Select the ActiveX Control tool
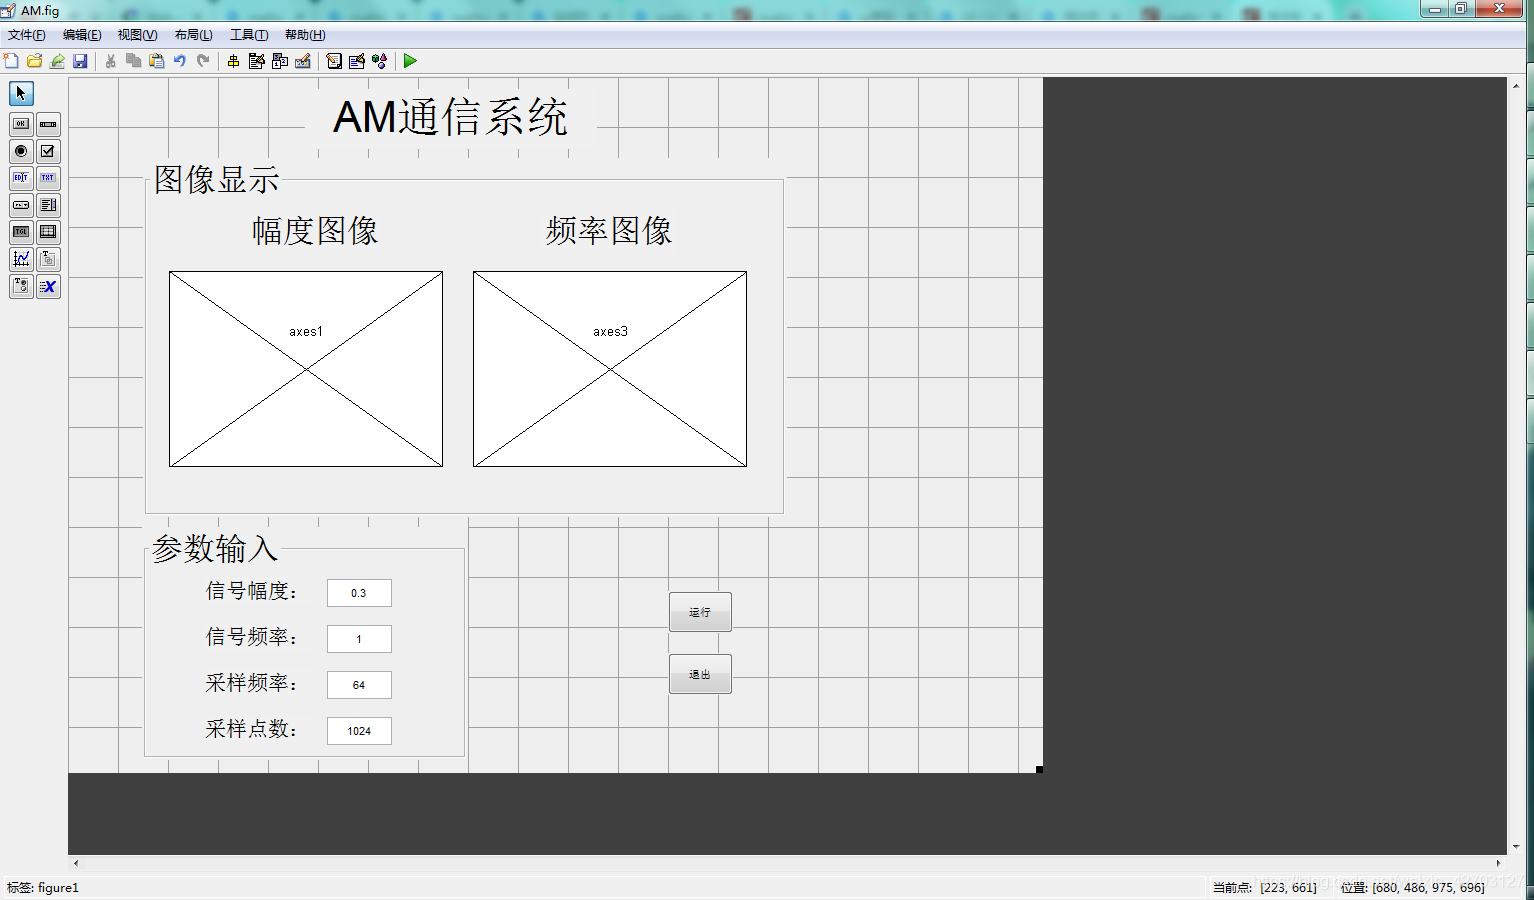 pos(47,286)
